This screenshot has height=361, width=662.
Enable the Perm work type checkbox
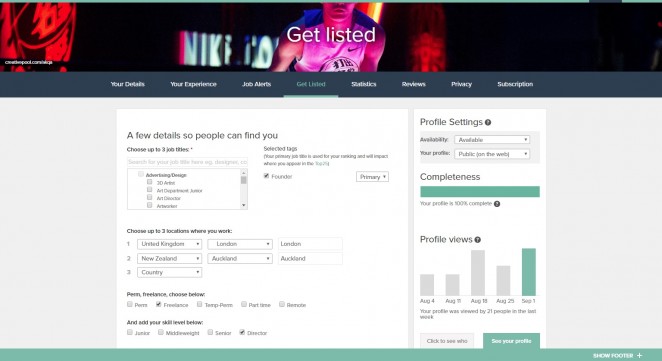click(x=130, y=304)
